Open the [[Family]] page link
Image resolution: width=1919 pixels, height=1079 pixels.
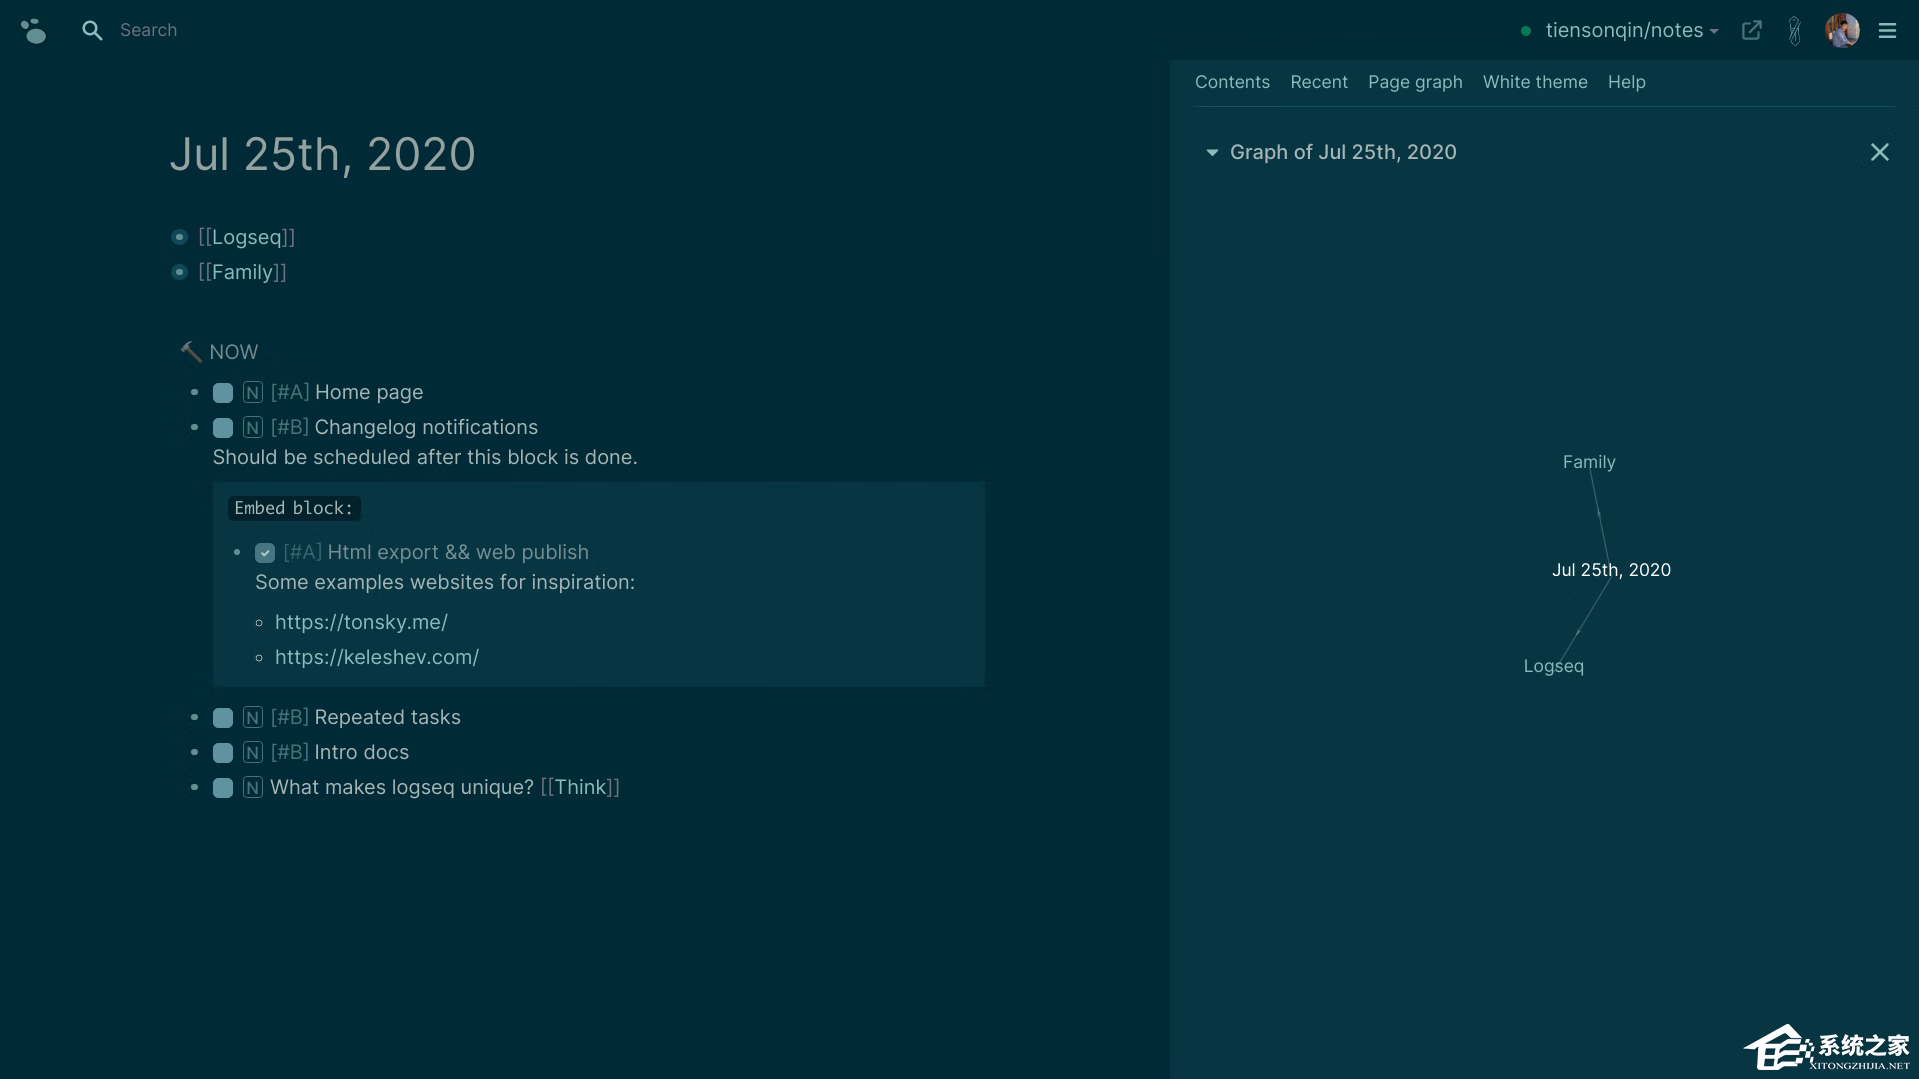[242, 272]
